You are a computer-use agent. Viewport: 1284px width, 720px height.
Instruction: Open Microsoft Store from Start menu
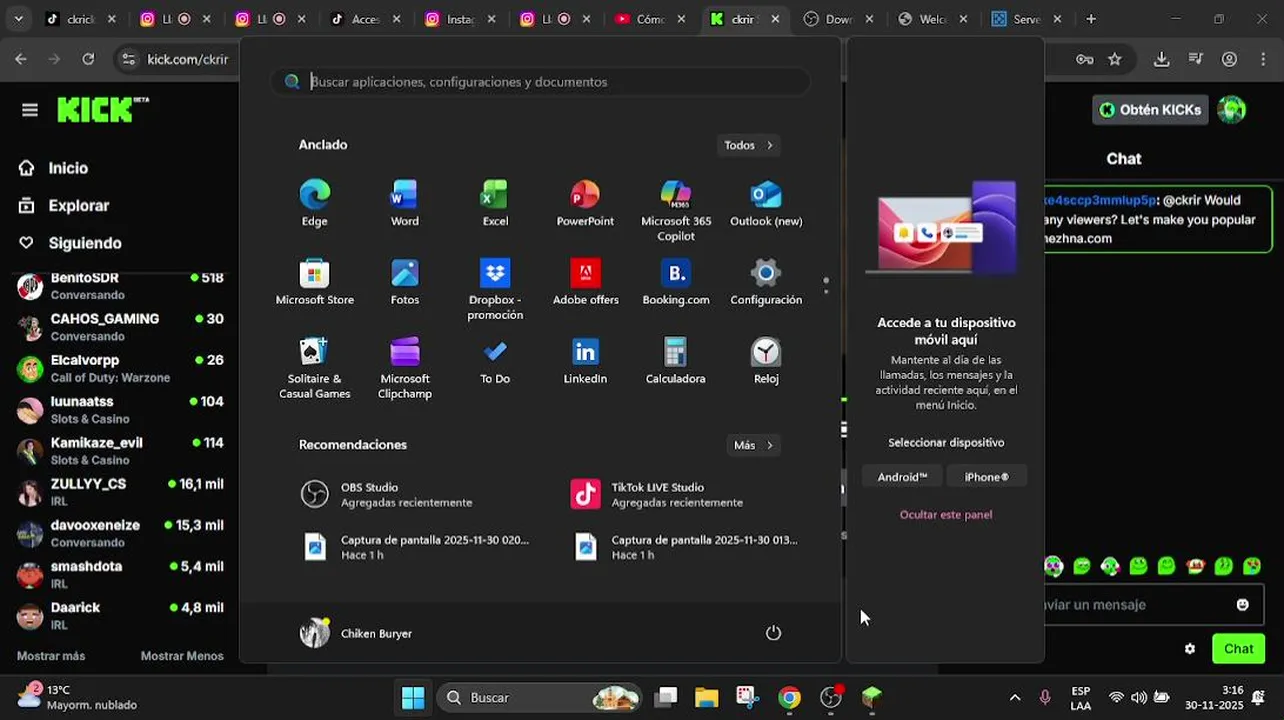315,282
